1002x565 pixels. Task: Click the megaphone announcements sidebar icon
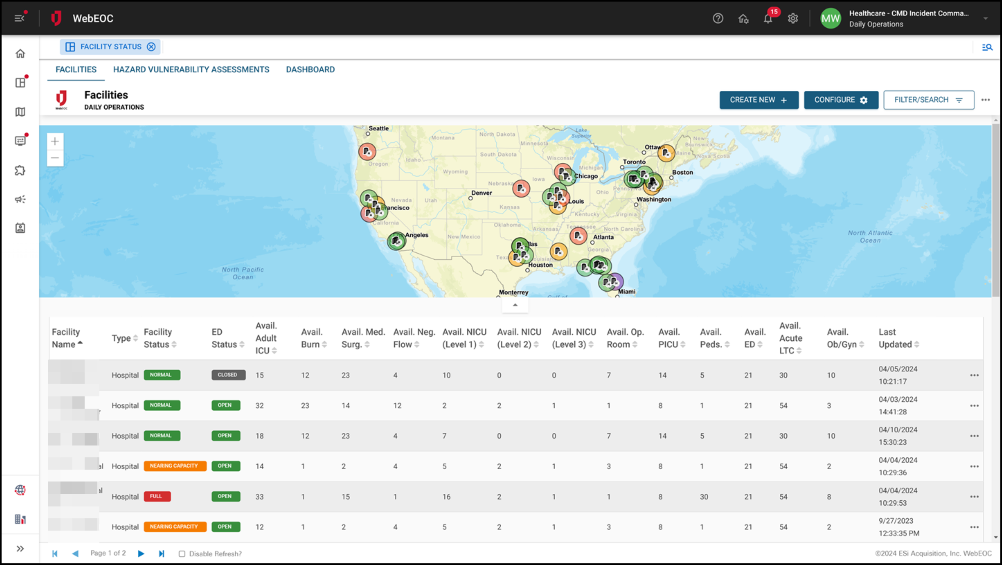point(20,199)
